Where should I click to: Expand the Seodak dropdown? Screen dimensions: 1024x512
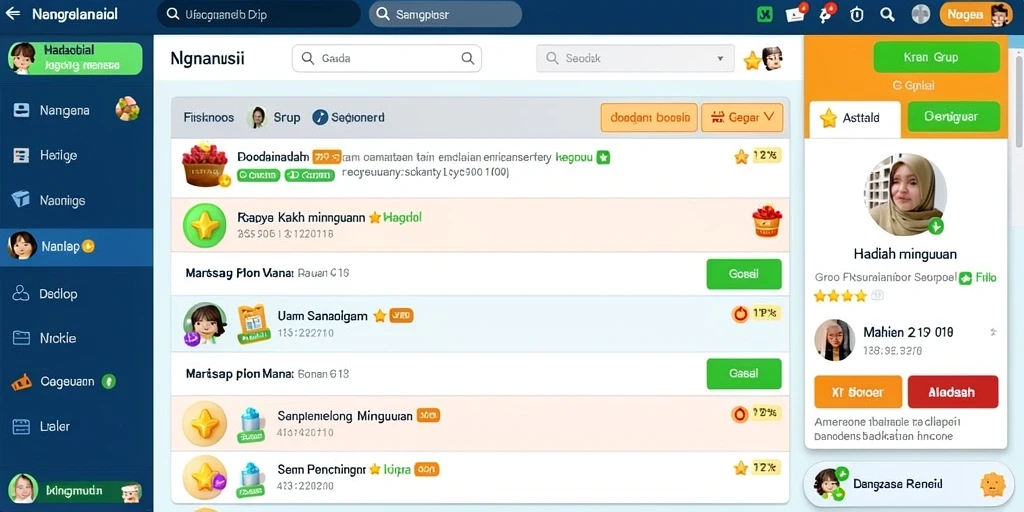[x=635, y=58]
